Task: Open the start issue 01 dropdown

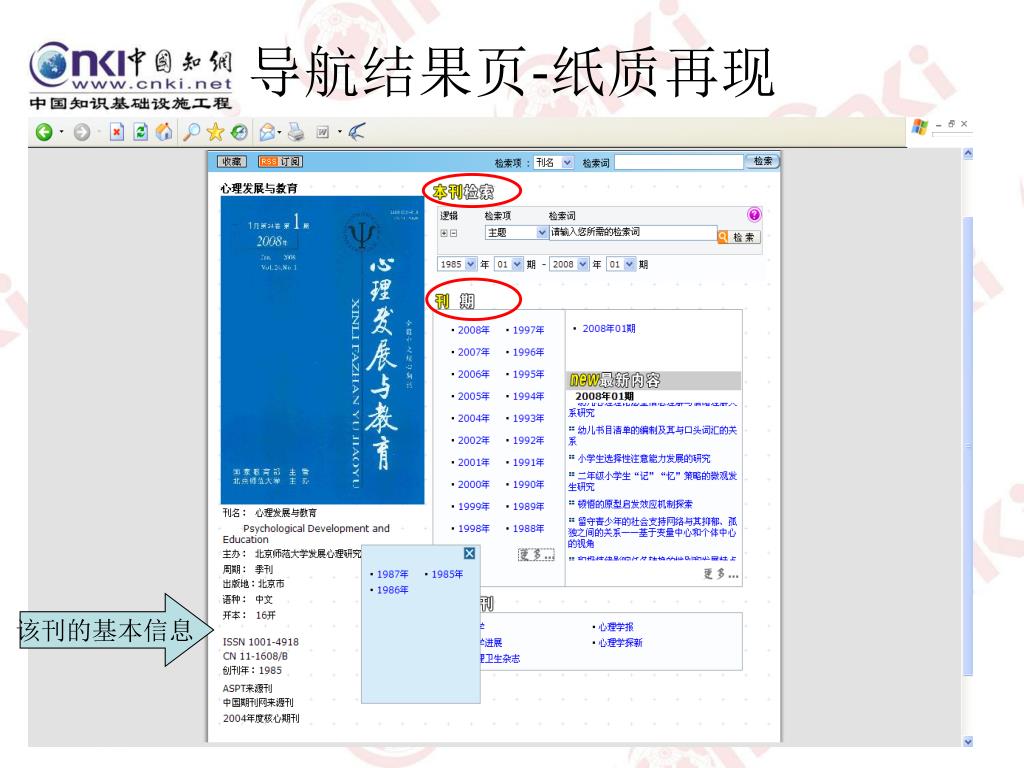Action: pyautogui.click(x=517, y=264)
